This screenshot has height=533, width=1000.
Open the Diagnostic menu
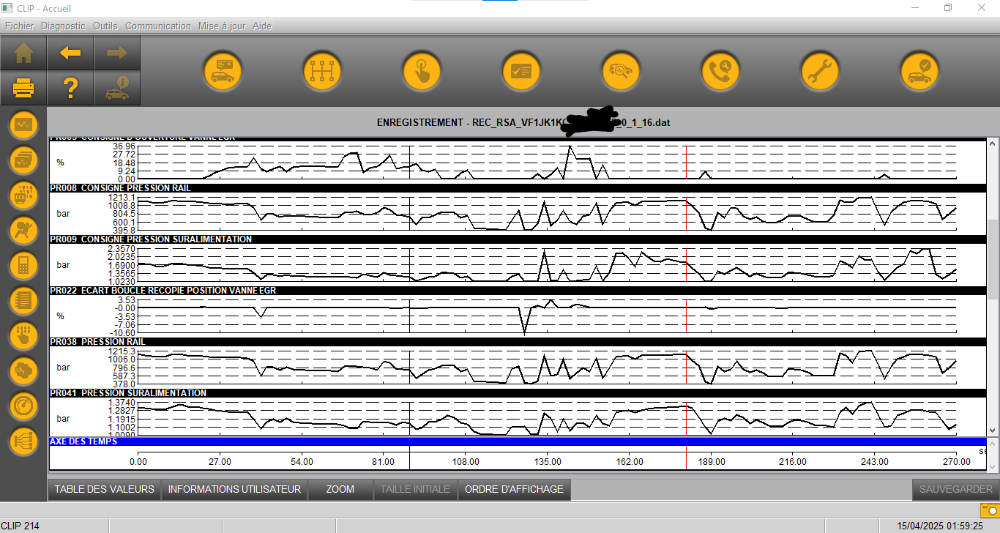pyautogui.click(x=63, y=25)
